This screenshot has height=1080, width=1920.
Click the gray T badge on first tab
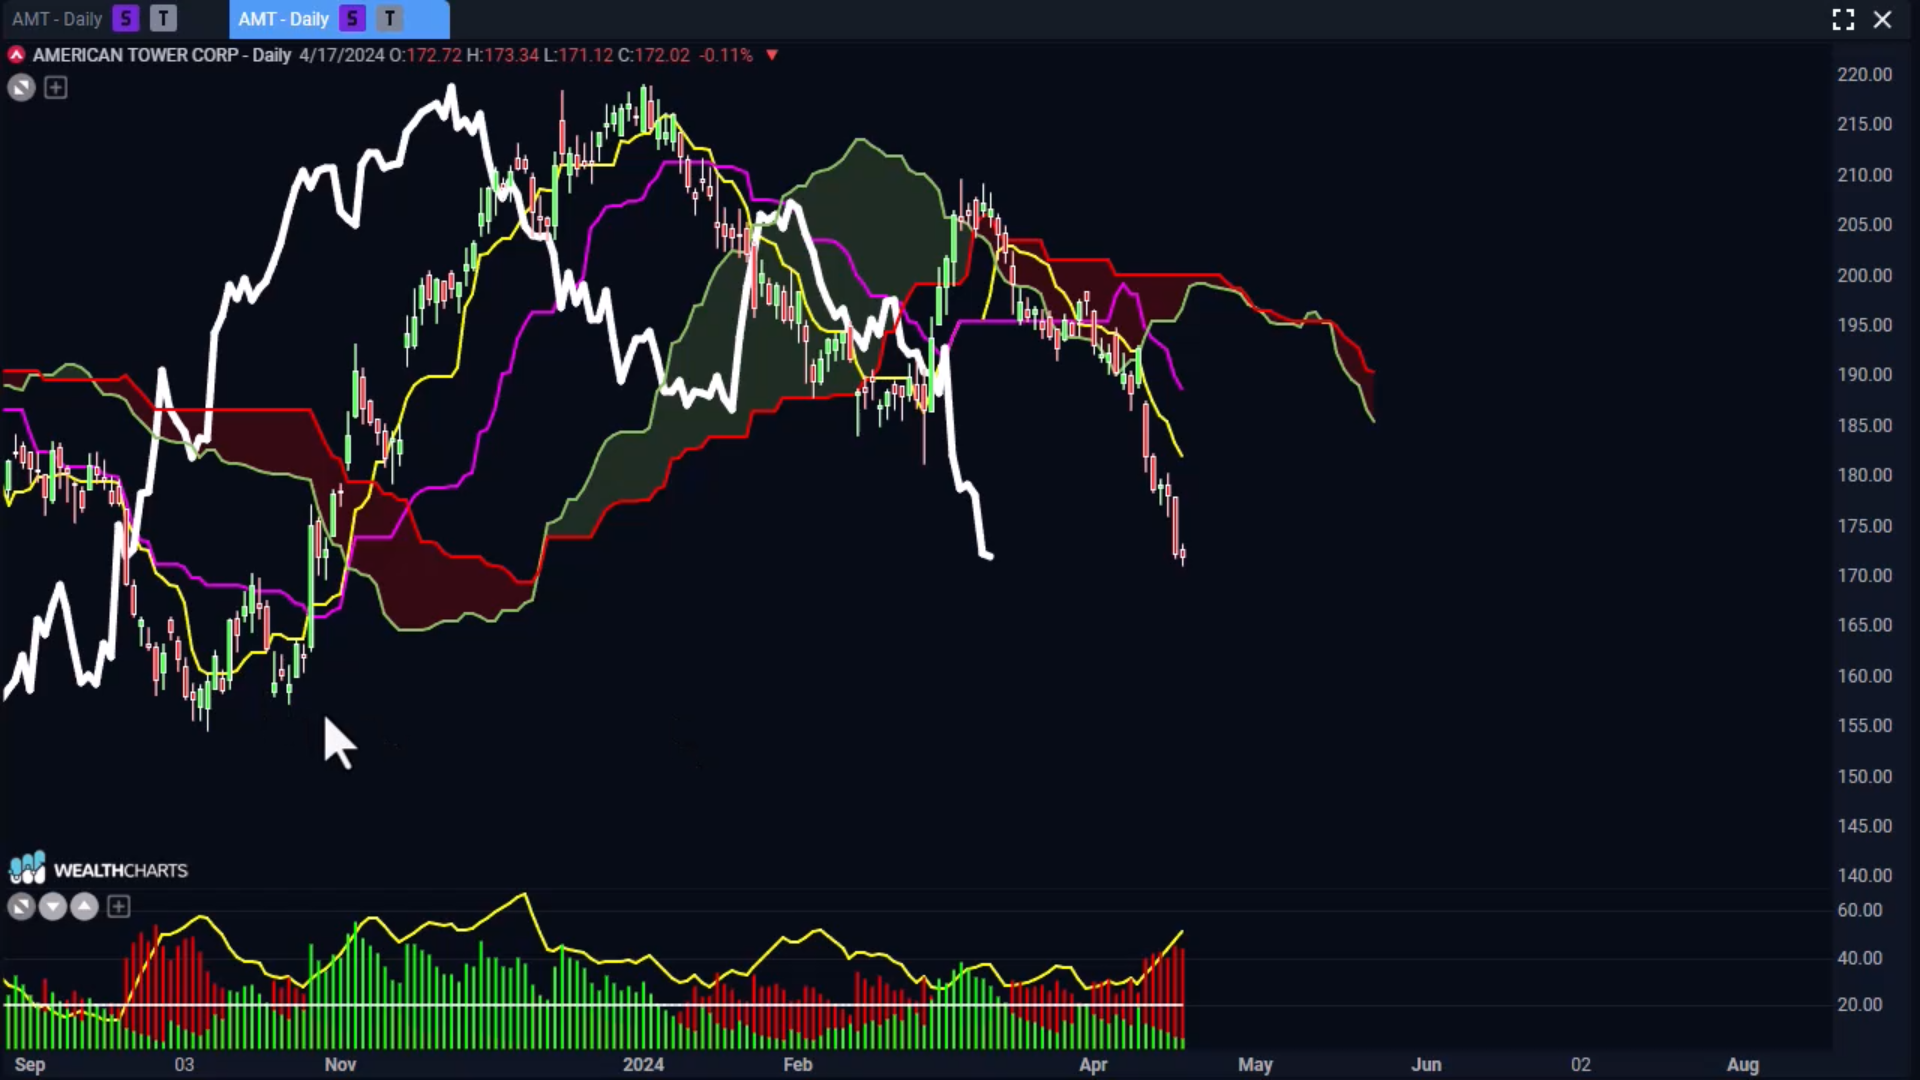pyautogui.click(x=163, y=18)
